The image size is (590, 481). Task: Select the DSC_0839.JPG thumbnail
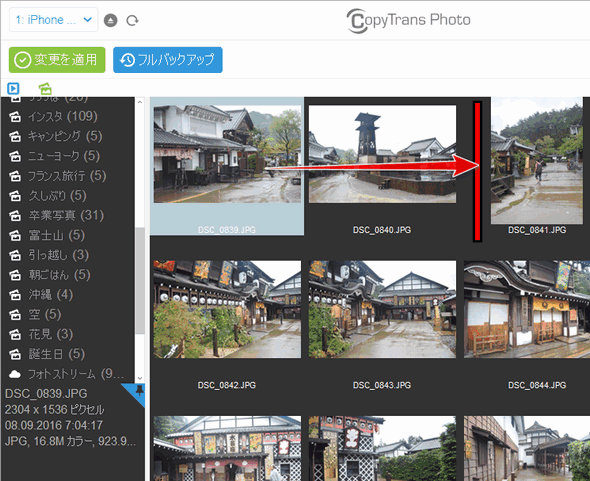coord(227,154)
